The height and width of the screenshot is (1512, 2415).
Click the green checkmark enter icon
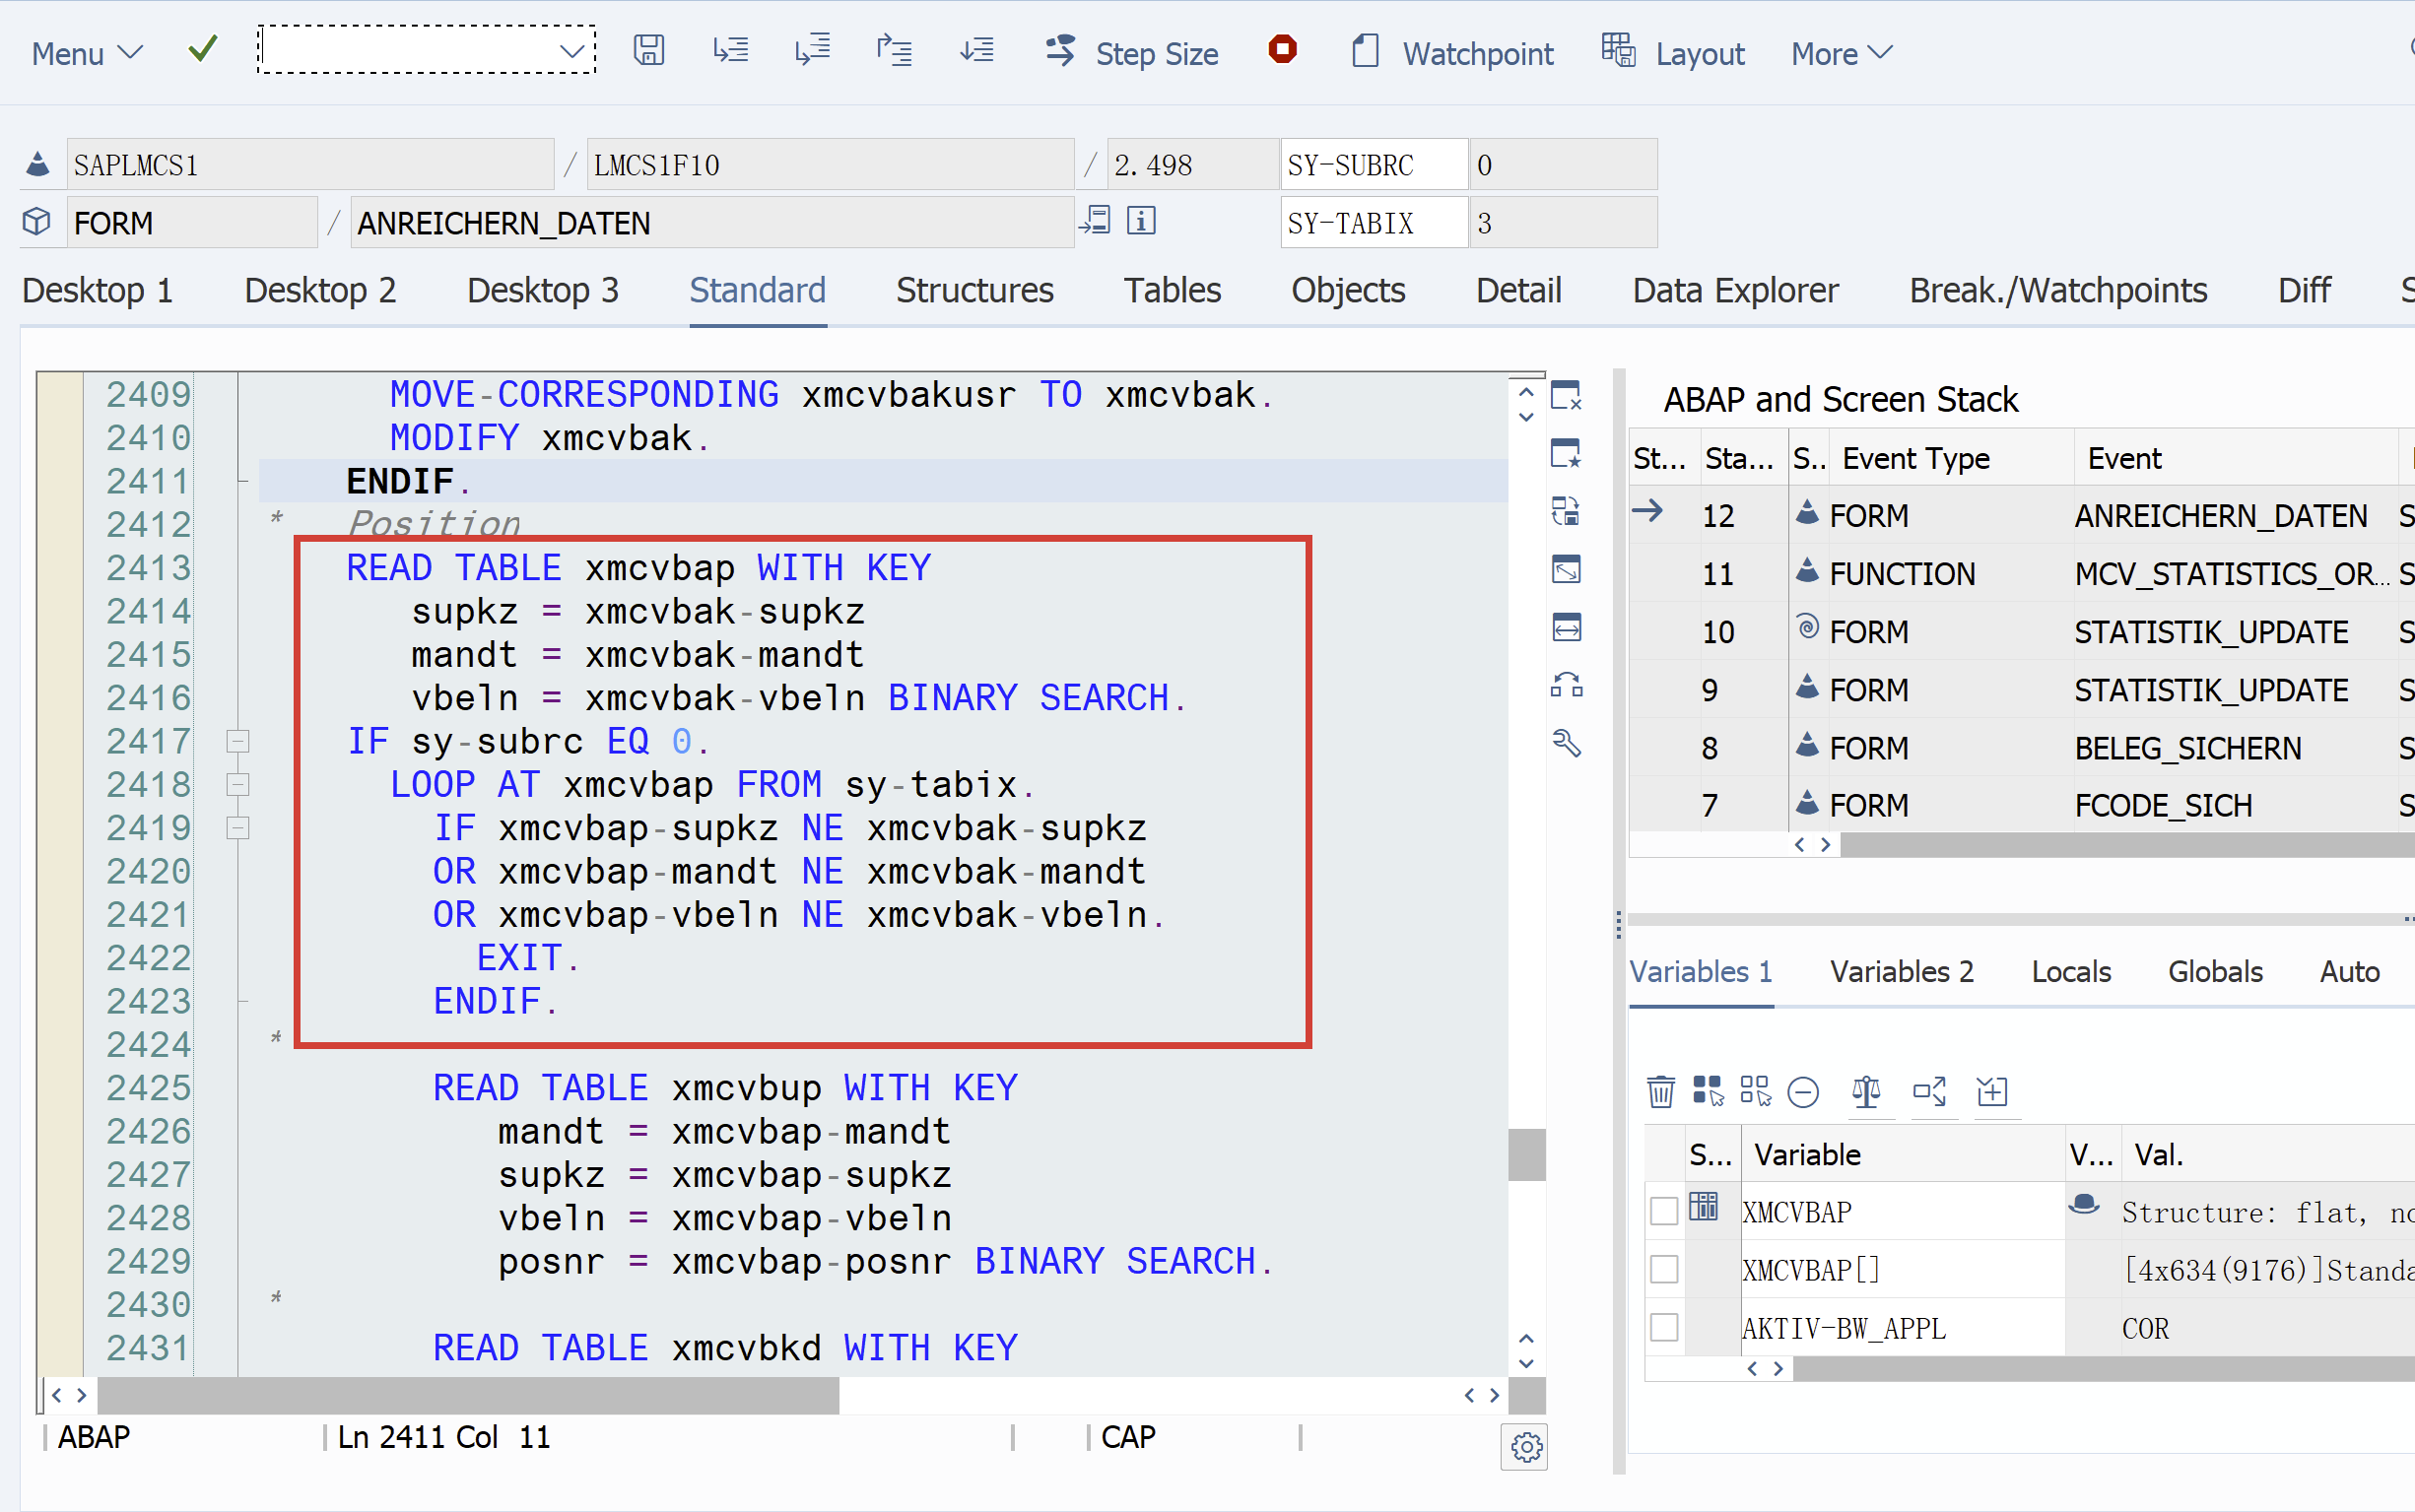point(203,49)
